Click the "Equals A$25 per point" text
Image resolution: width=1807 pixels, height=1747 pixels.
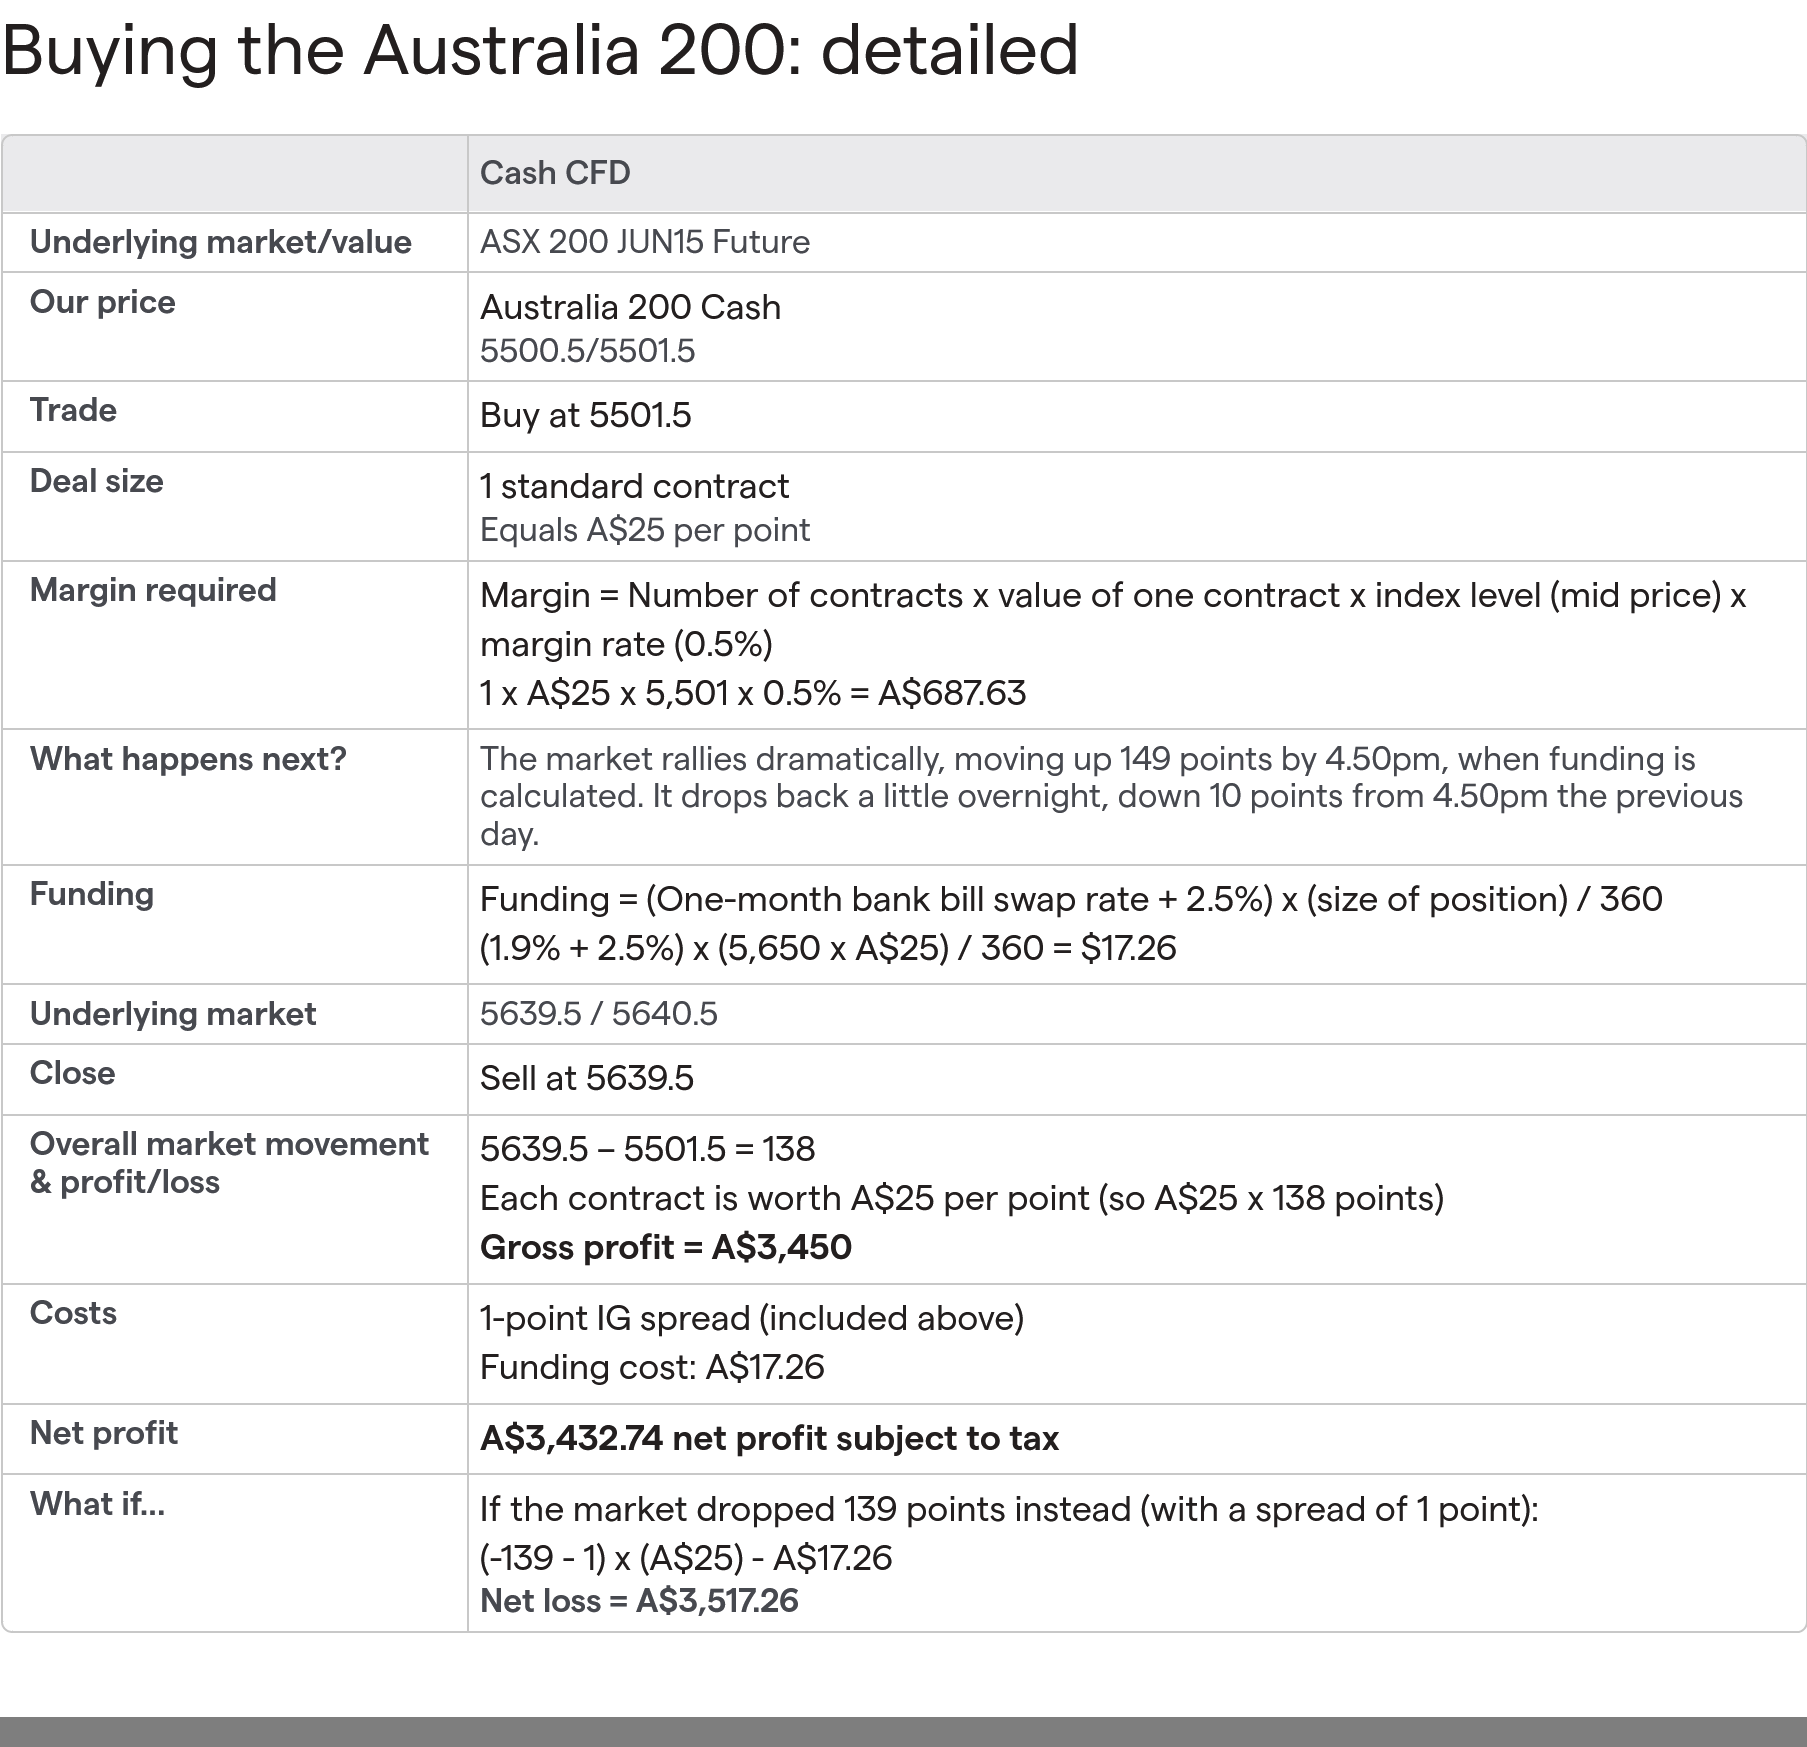point(645,530)
